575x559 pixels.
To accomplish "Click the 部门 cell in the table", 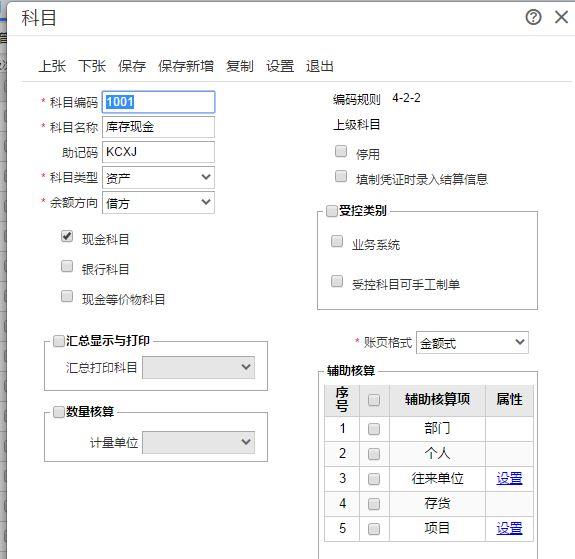I will click(437, 428).
